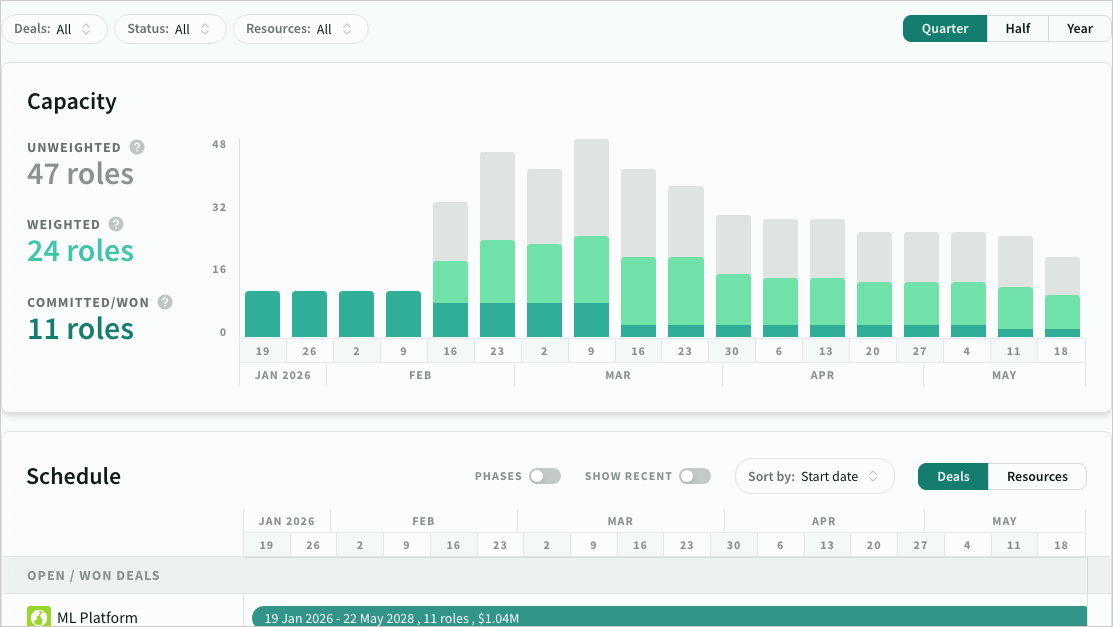Change the Sort by Start date option
1113x627 pixels.
814,476
